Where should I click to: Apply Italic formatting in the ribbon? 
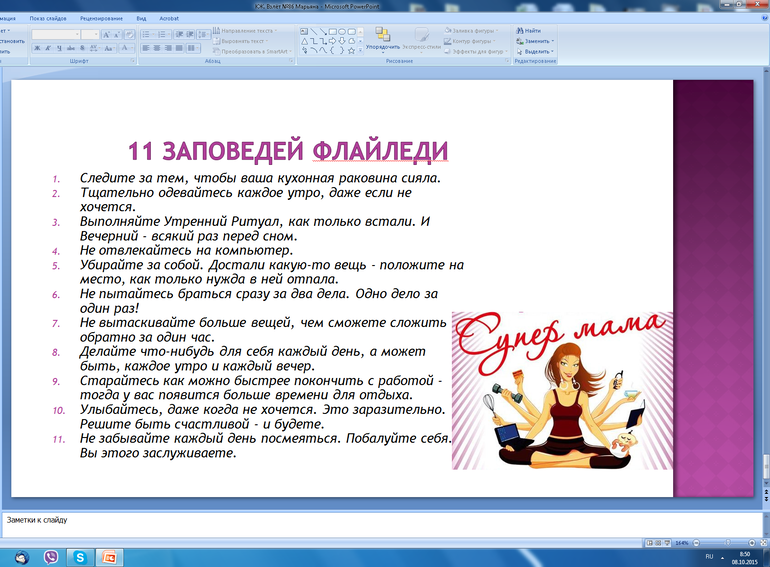point(47,48)
